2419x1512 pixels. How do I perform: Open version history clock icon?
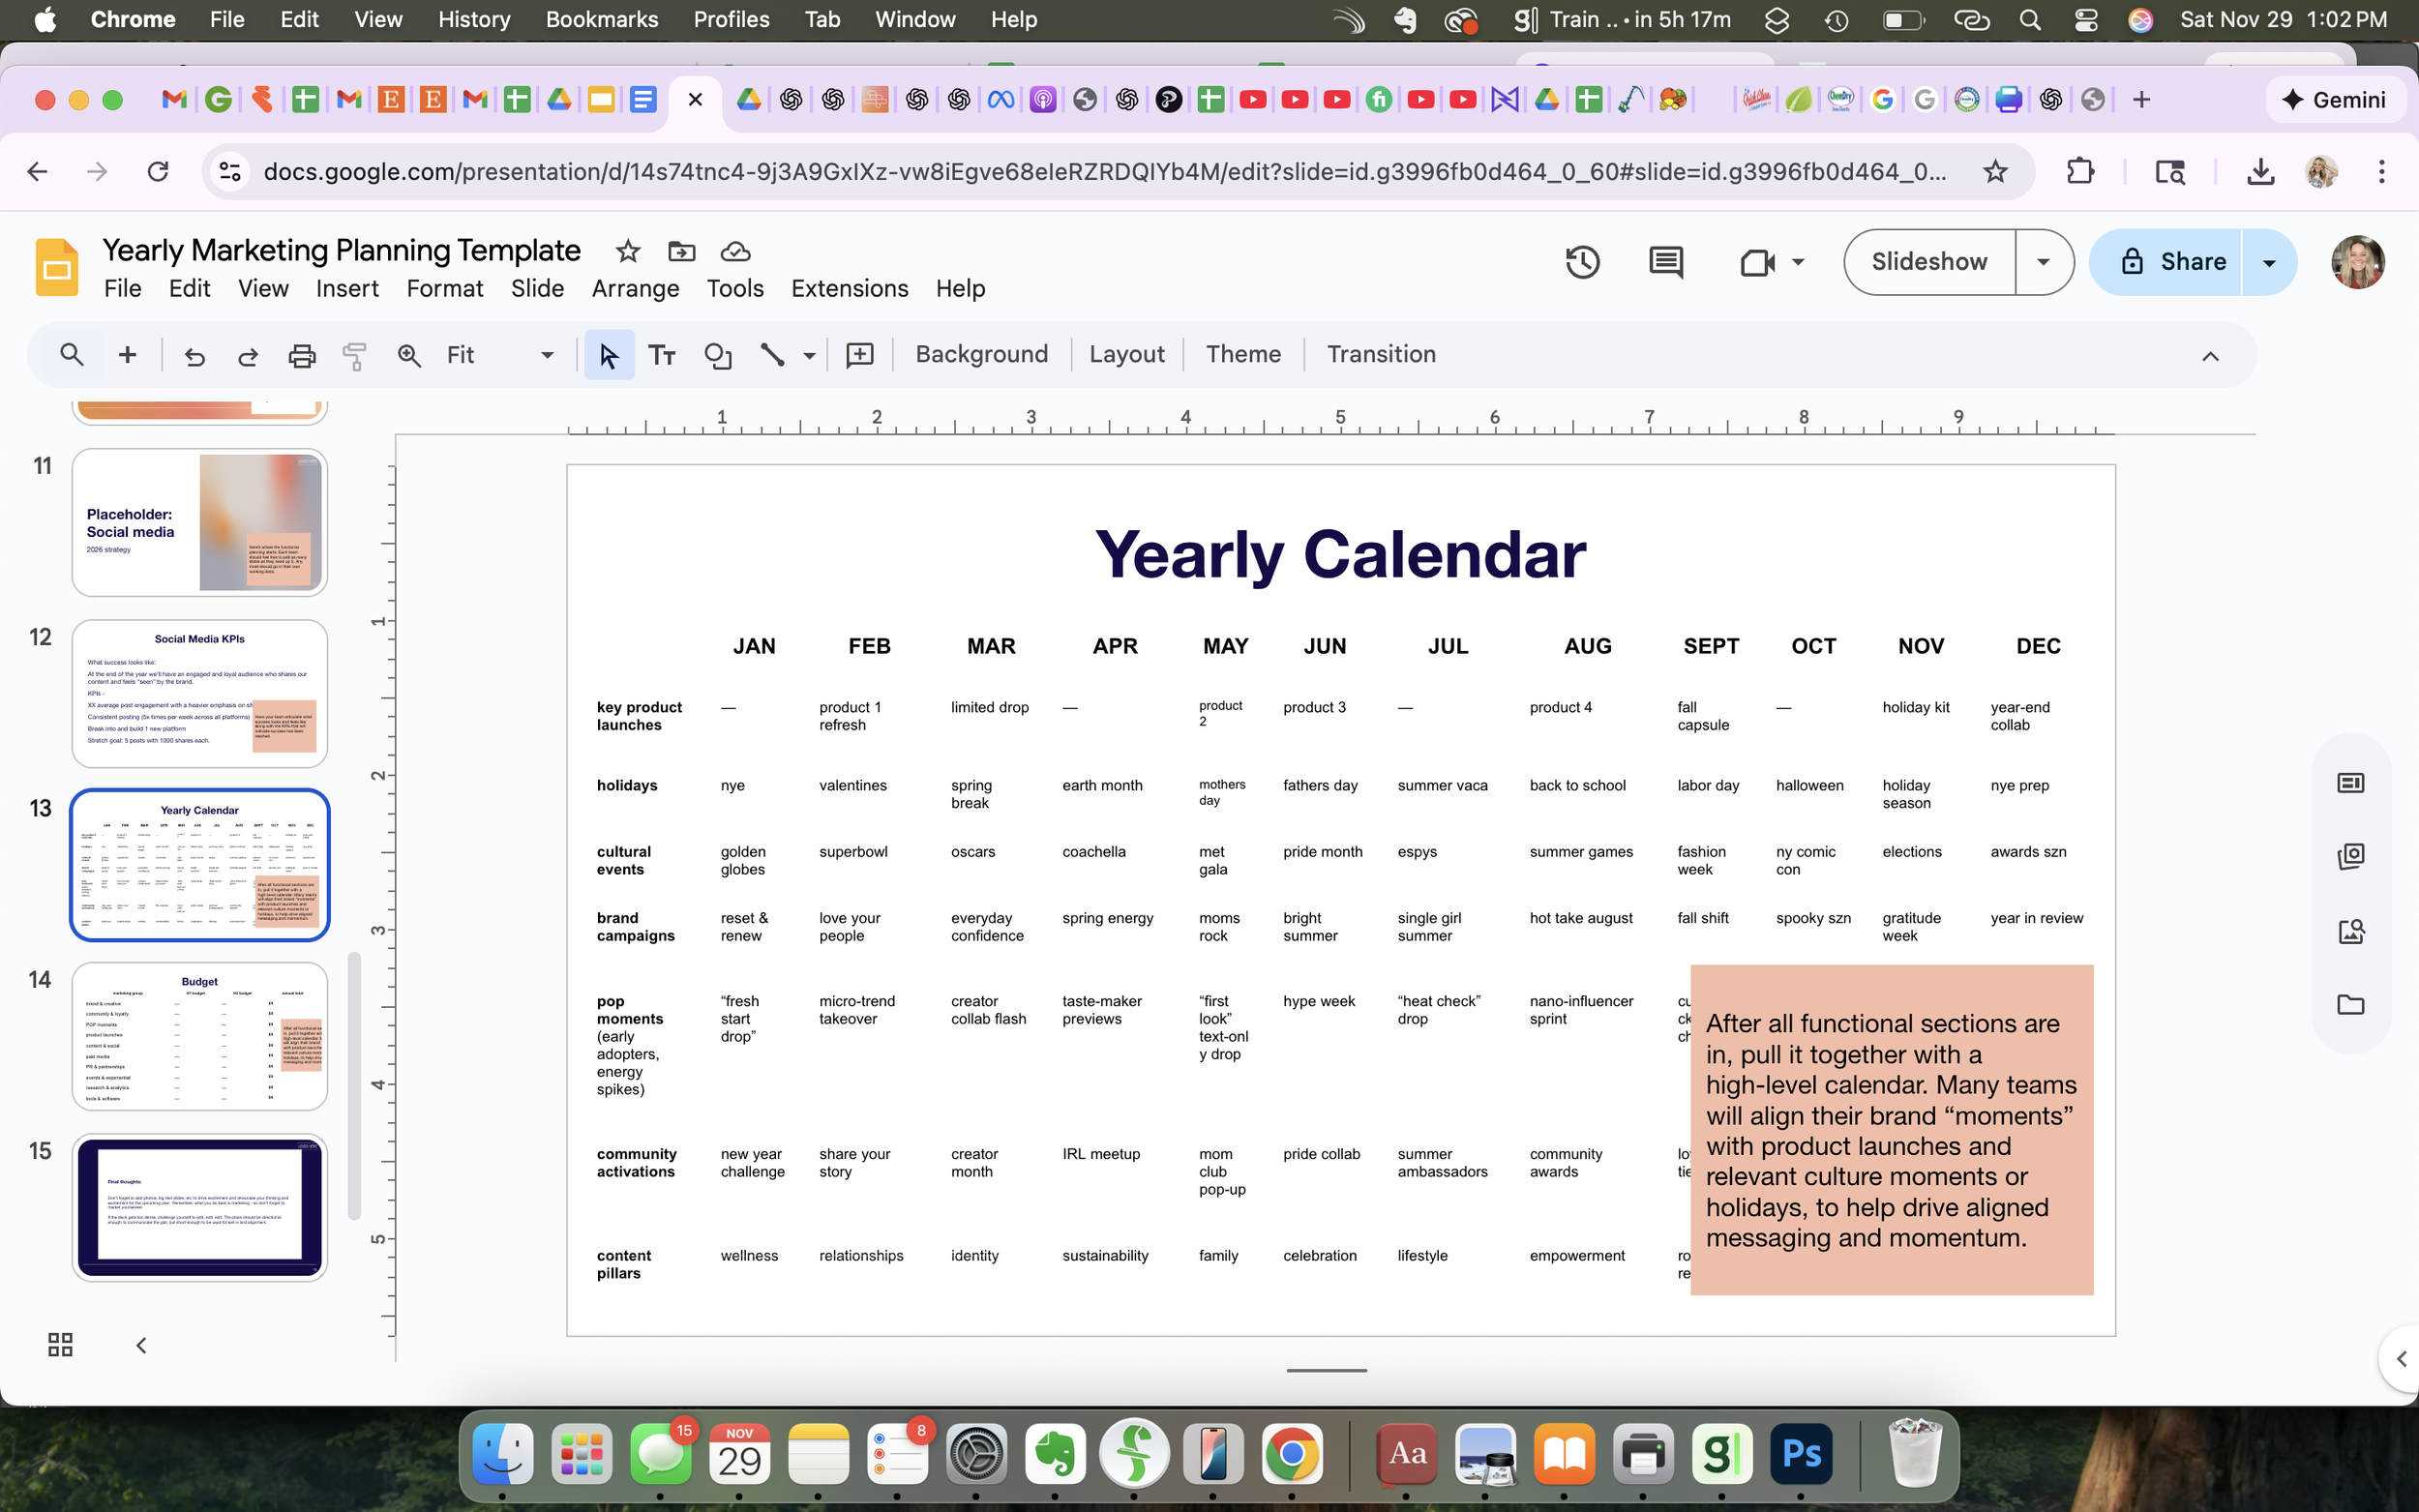[x=1582, y=262]
